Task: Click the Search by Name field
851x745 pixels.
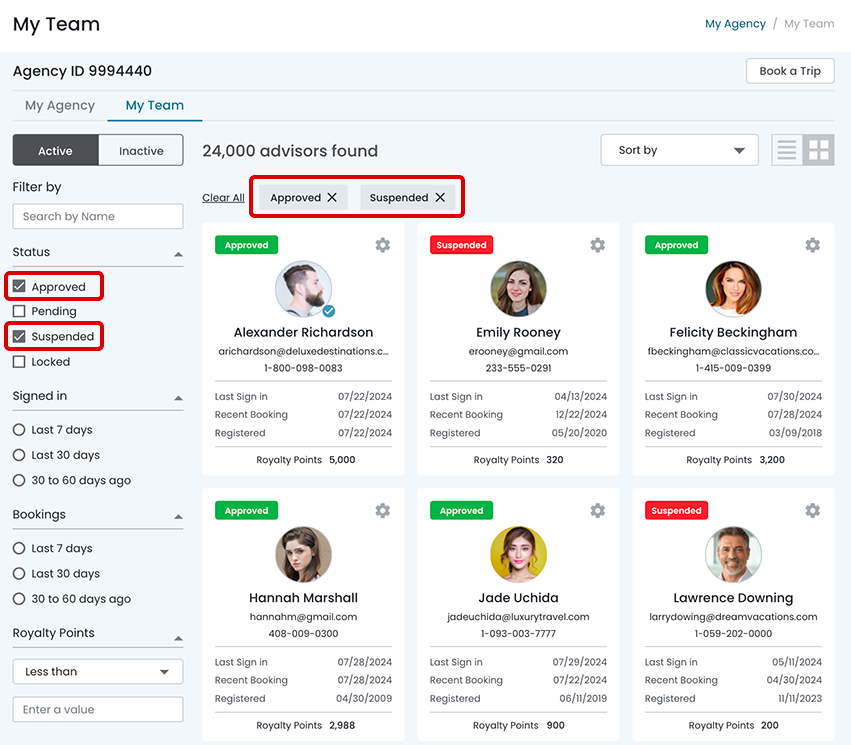Action: tap(97, 216)
